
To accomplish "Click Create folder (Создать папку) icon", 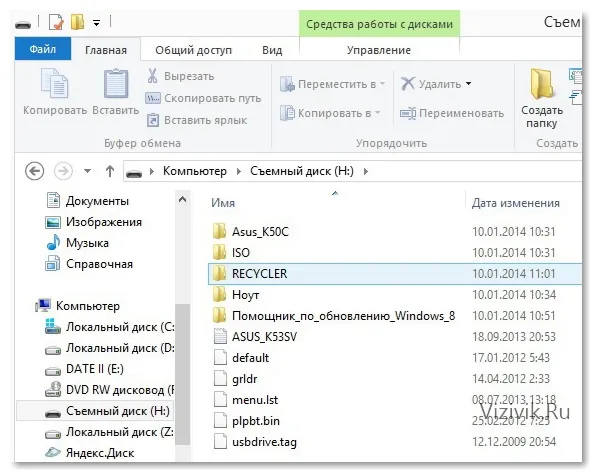I will click(542, 83).
